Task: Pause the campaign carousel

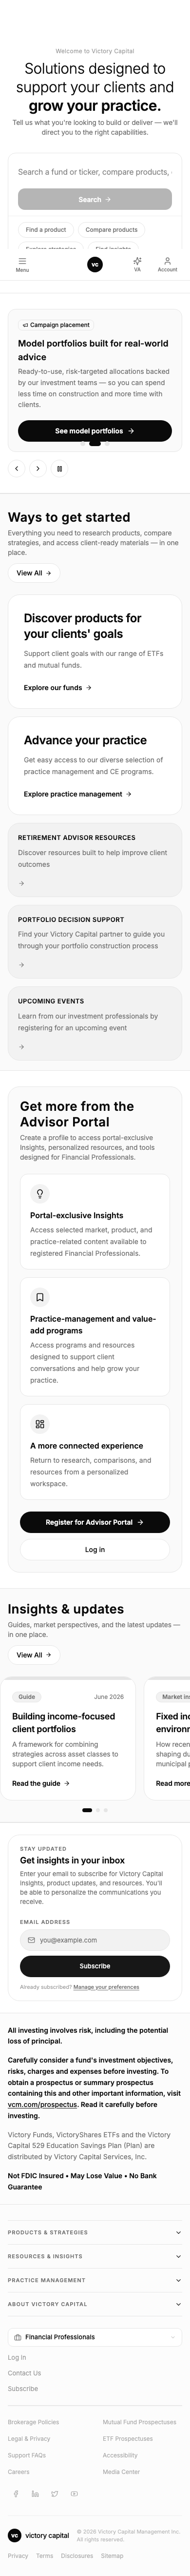Action: pyautogui.click(x=59, y=468)
